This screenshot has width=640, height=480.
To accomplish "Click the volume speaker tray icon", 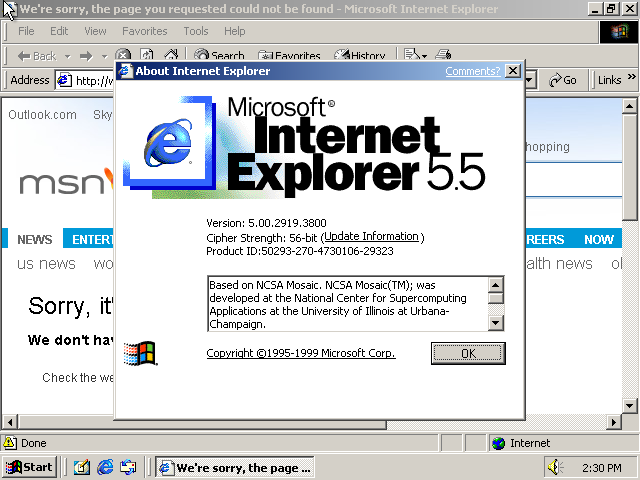I will pyautogui.click(x=555, y=467).
